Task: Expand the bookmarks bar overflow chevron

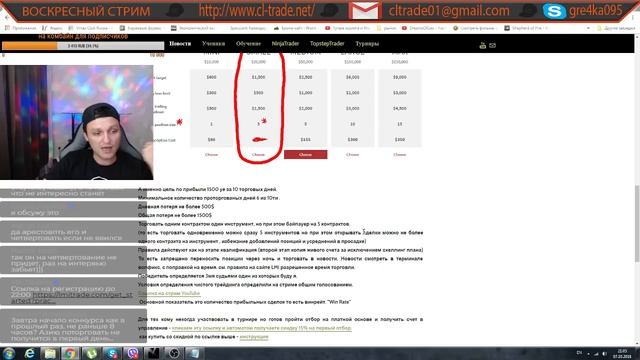Action: 588,28
